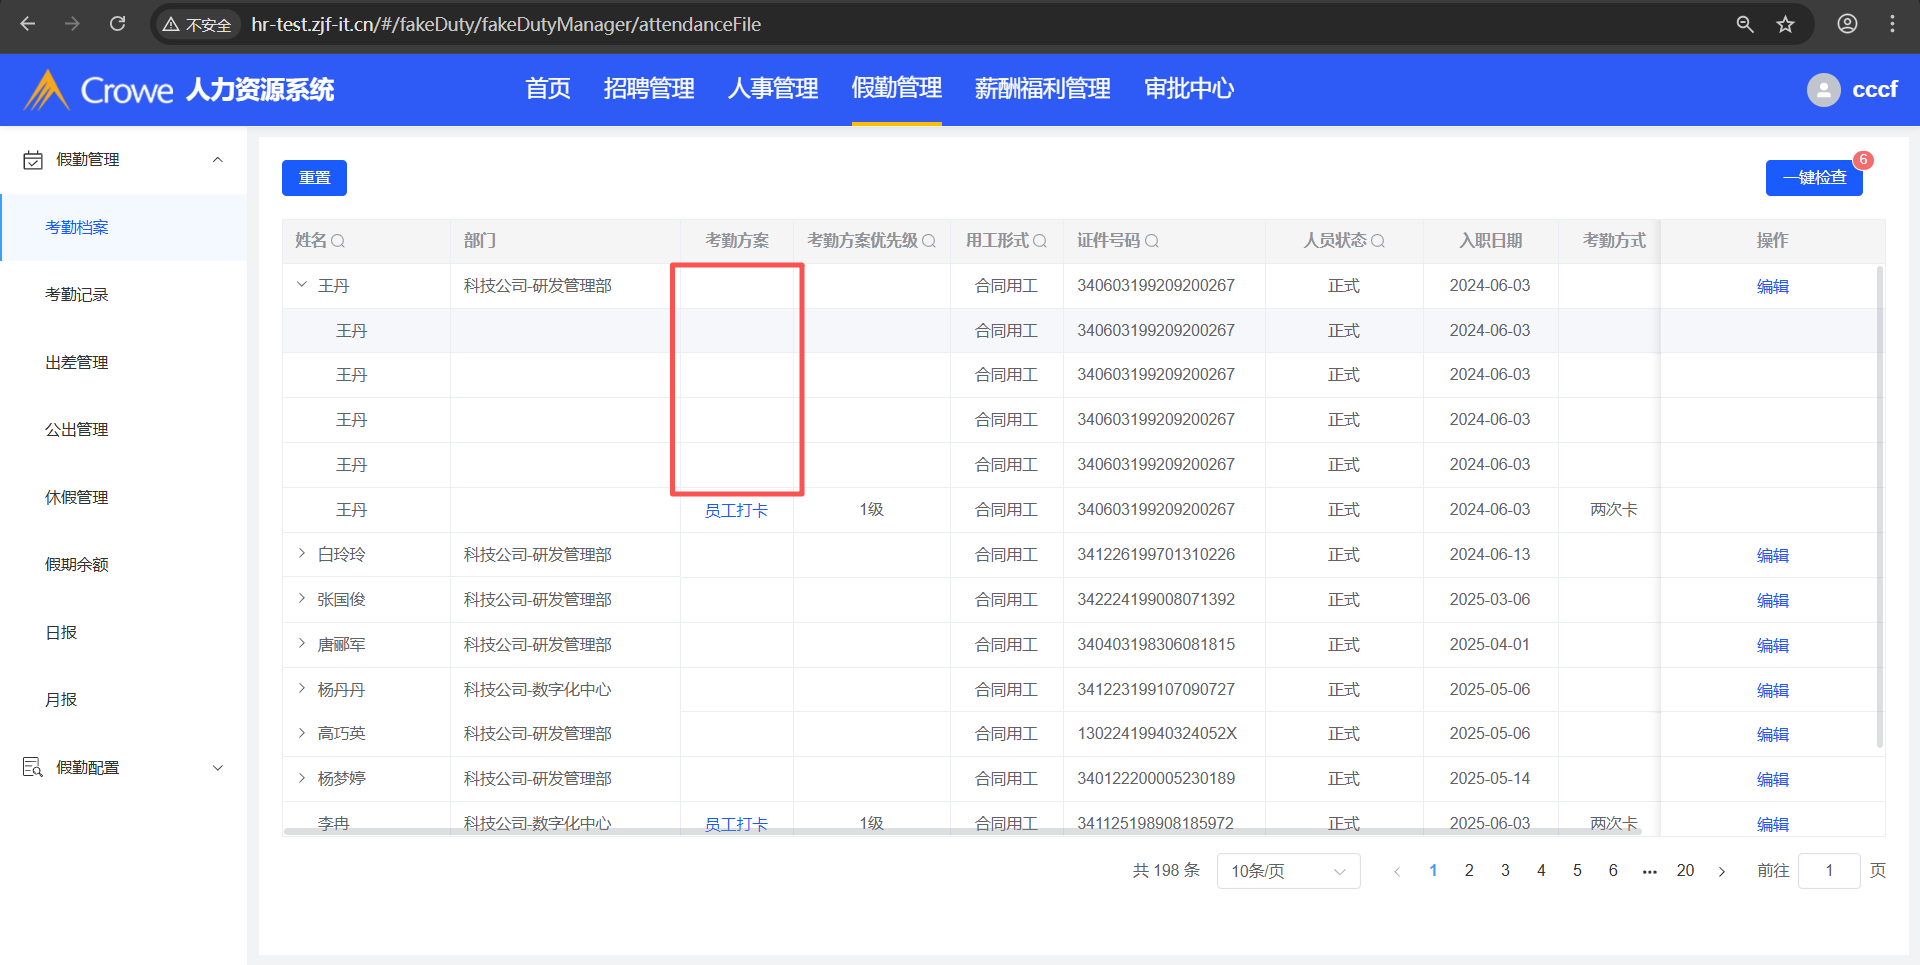1920x965 pixels.
Task: Click the search icon next to 证件号码 header
Action: [1152, 241]
